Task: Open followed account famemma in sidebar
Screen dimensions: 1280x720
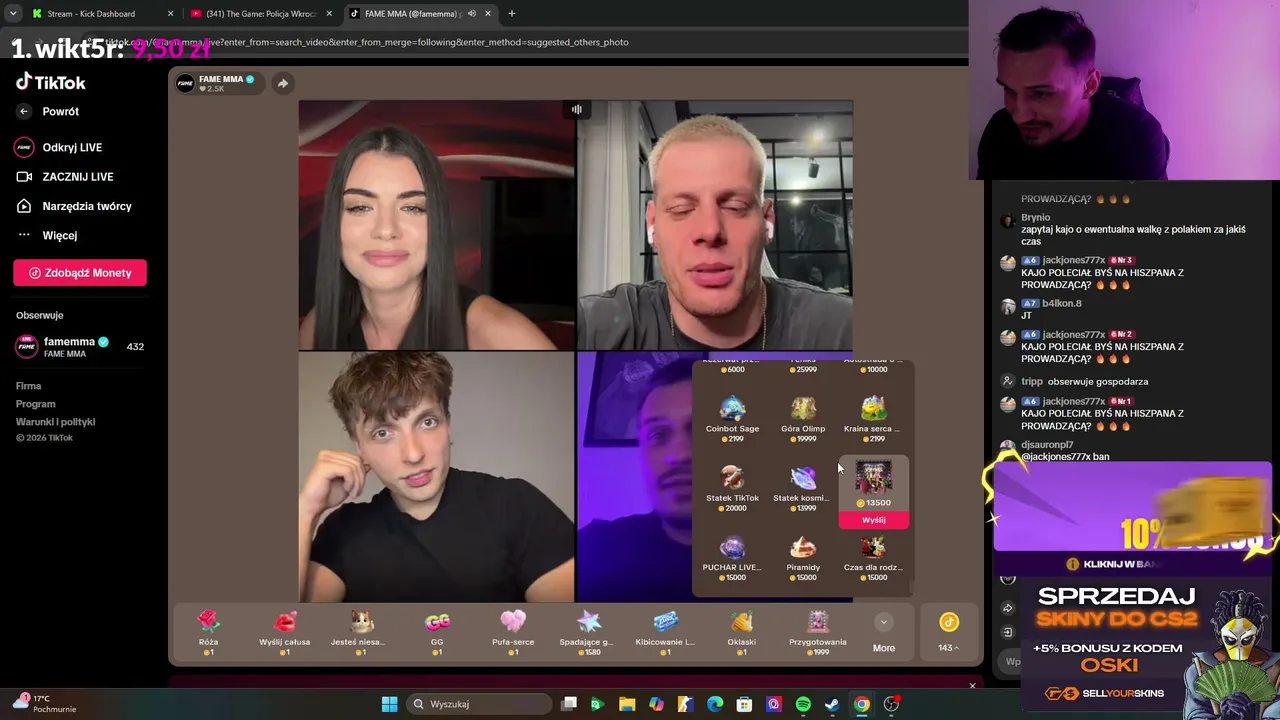Action: tap(80, 346)
